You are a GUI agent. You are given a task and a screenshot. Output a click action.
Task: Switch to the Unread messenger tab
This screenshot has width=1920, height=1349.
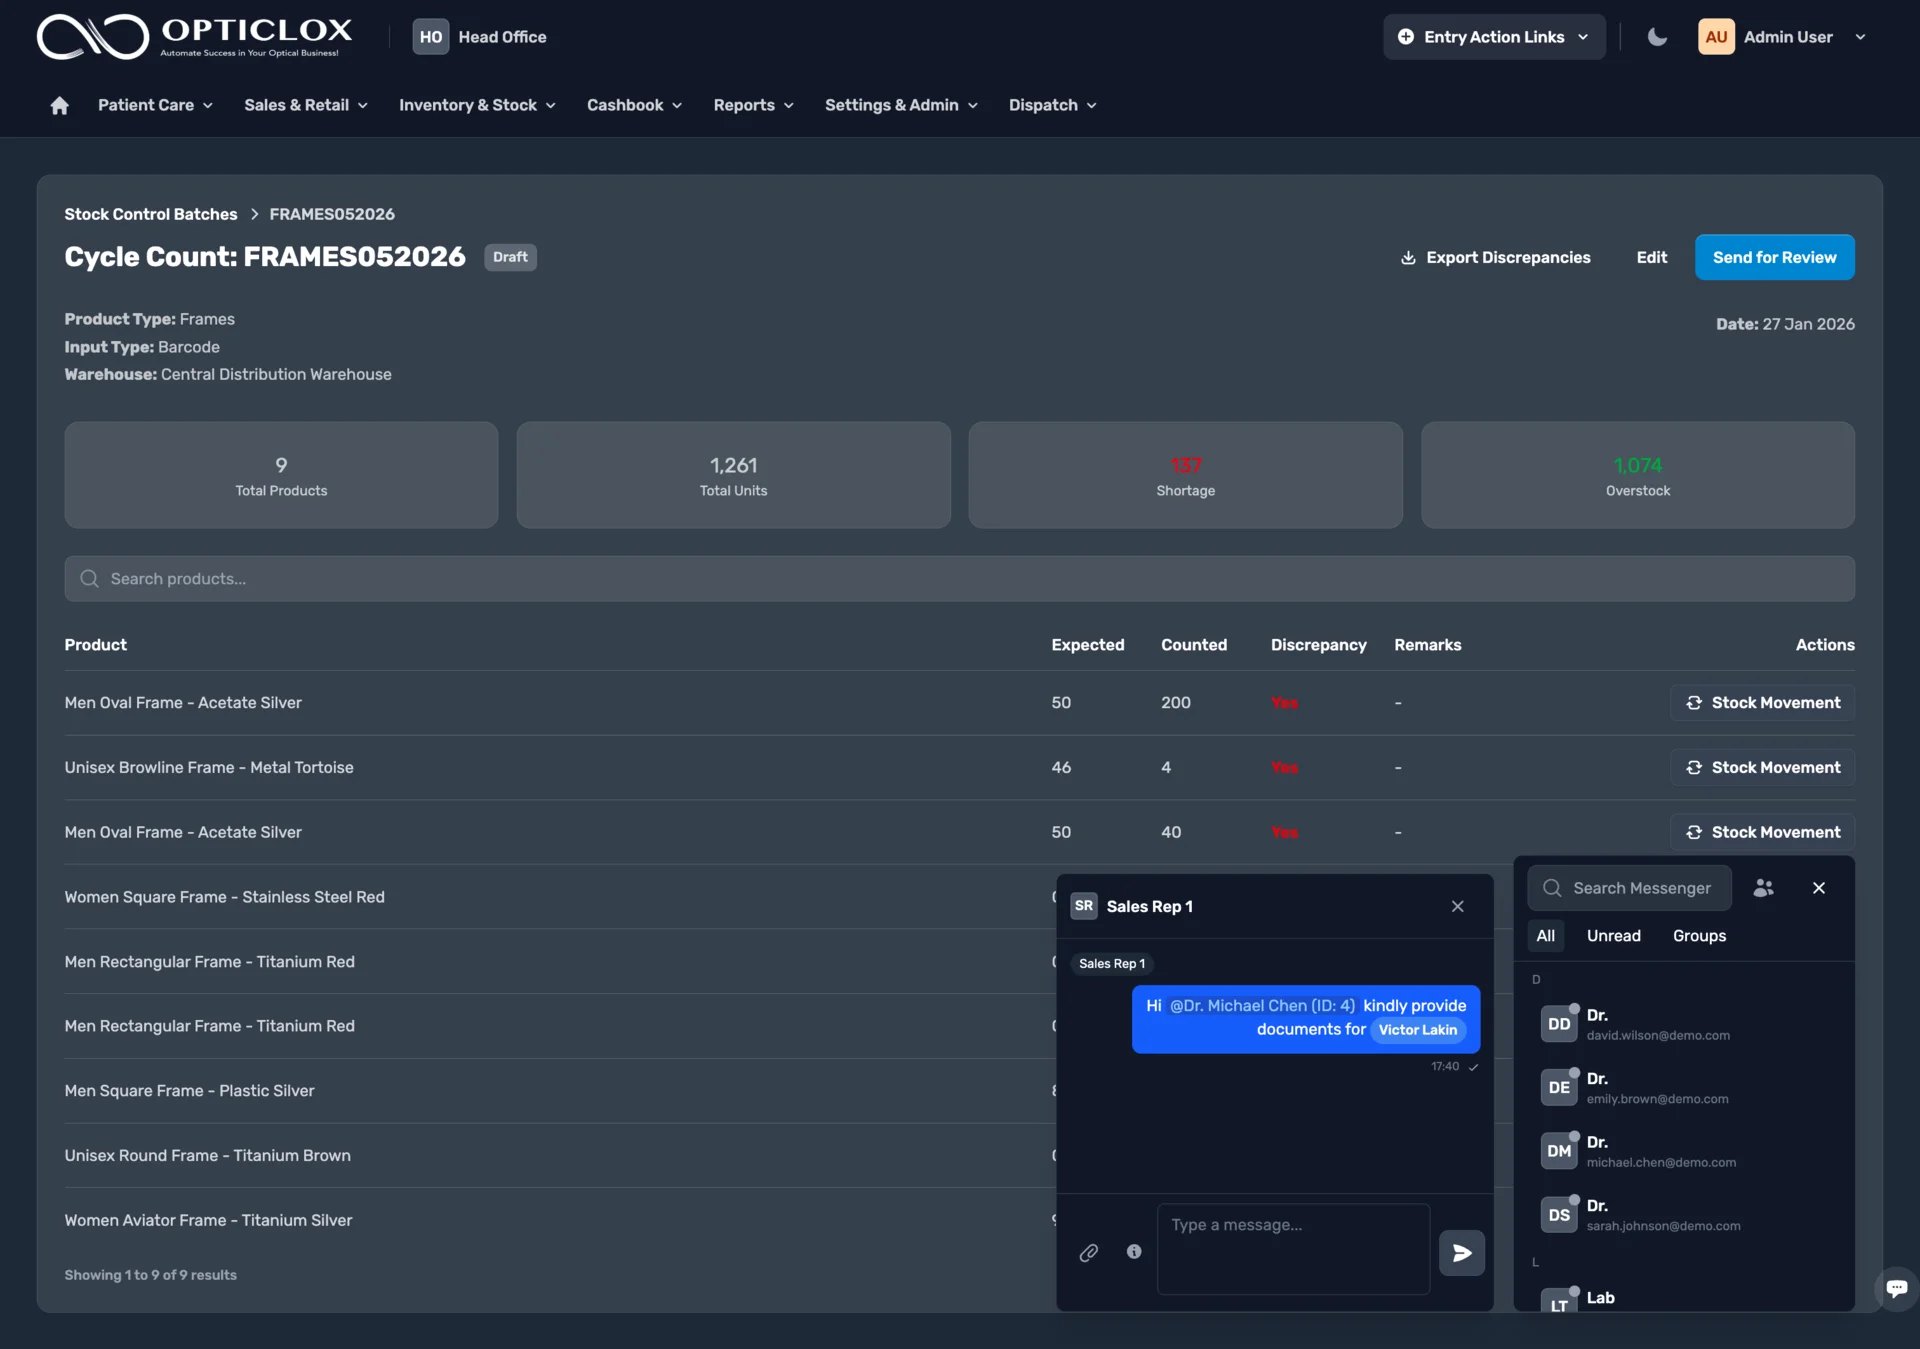point(1613,936)
